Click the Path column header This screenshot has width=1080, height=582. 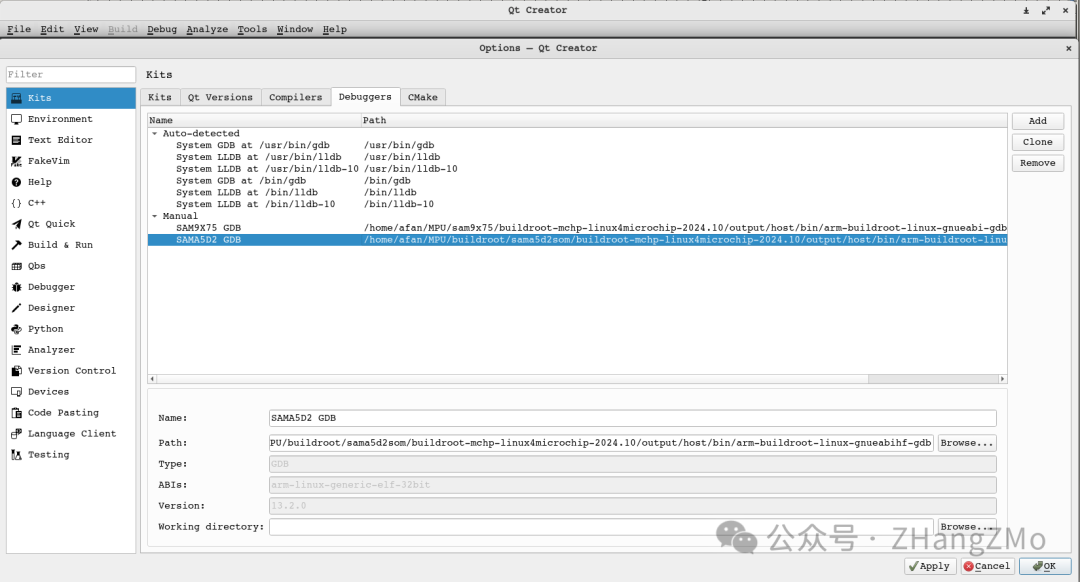[684, 121]
